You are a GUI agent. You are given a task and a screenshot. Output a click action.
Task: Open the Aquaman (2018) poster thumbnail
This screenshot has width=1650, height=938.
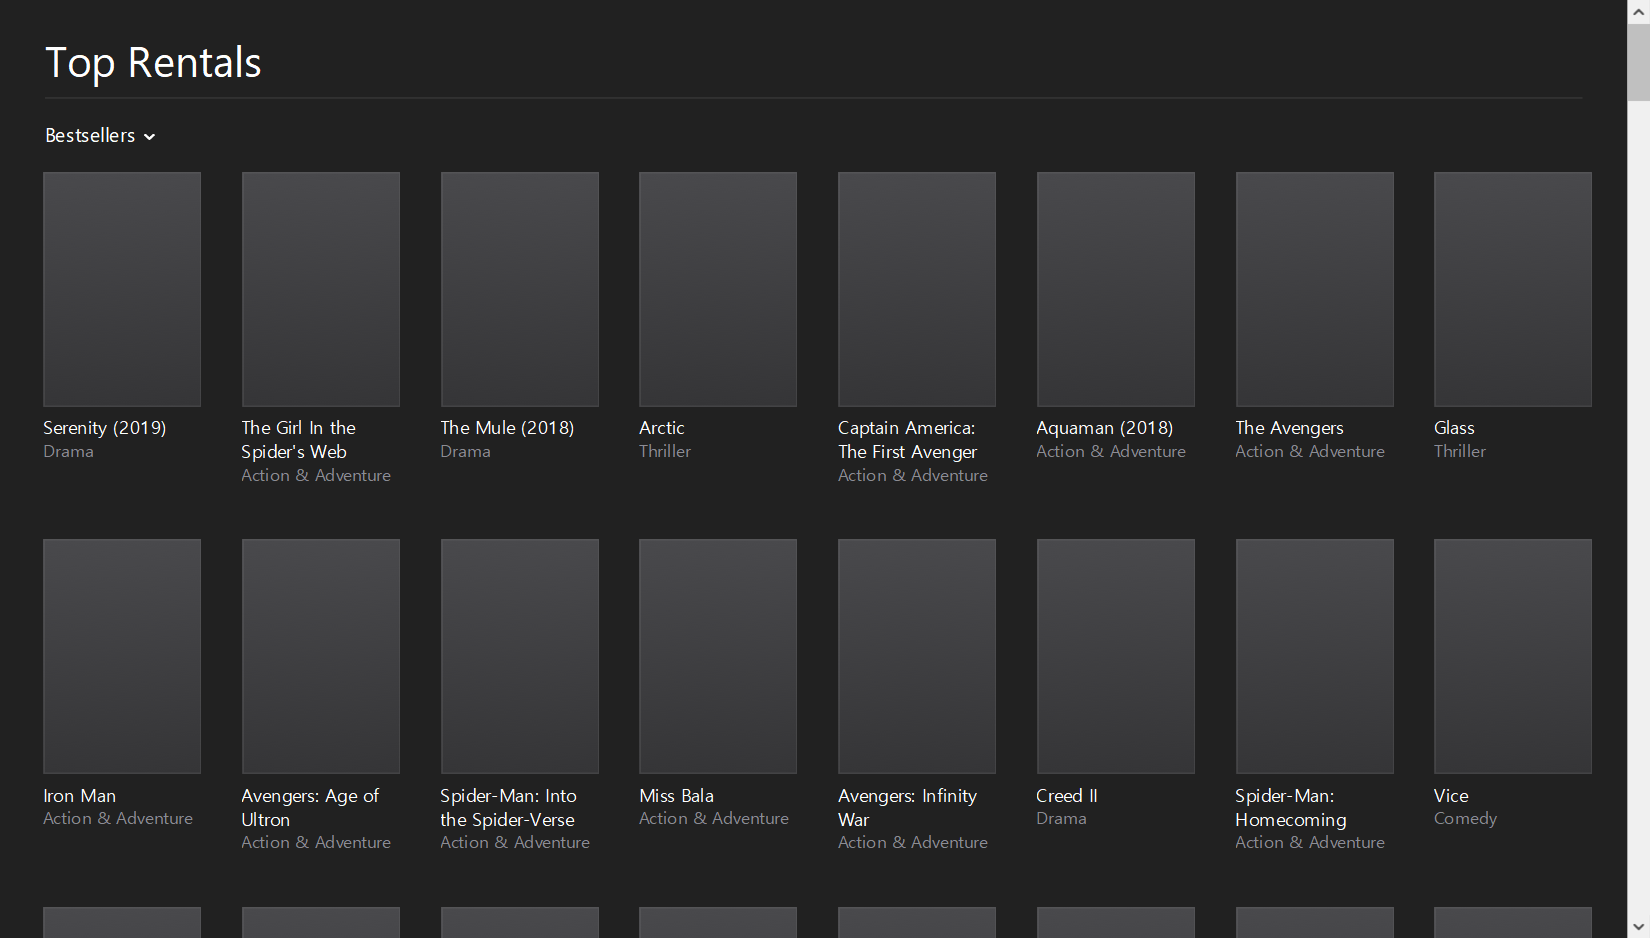click(x=1116, y=289)
